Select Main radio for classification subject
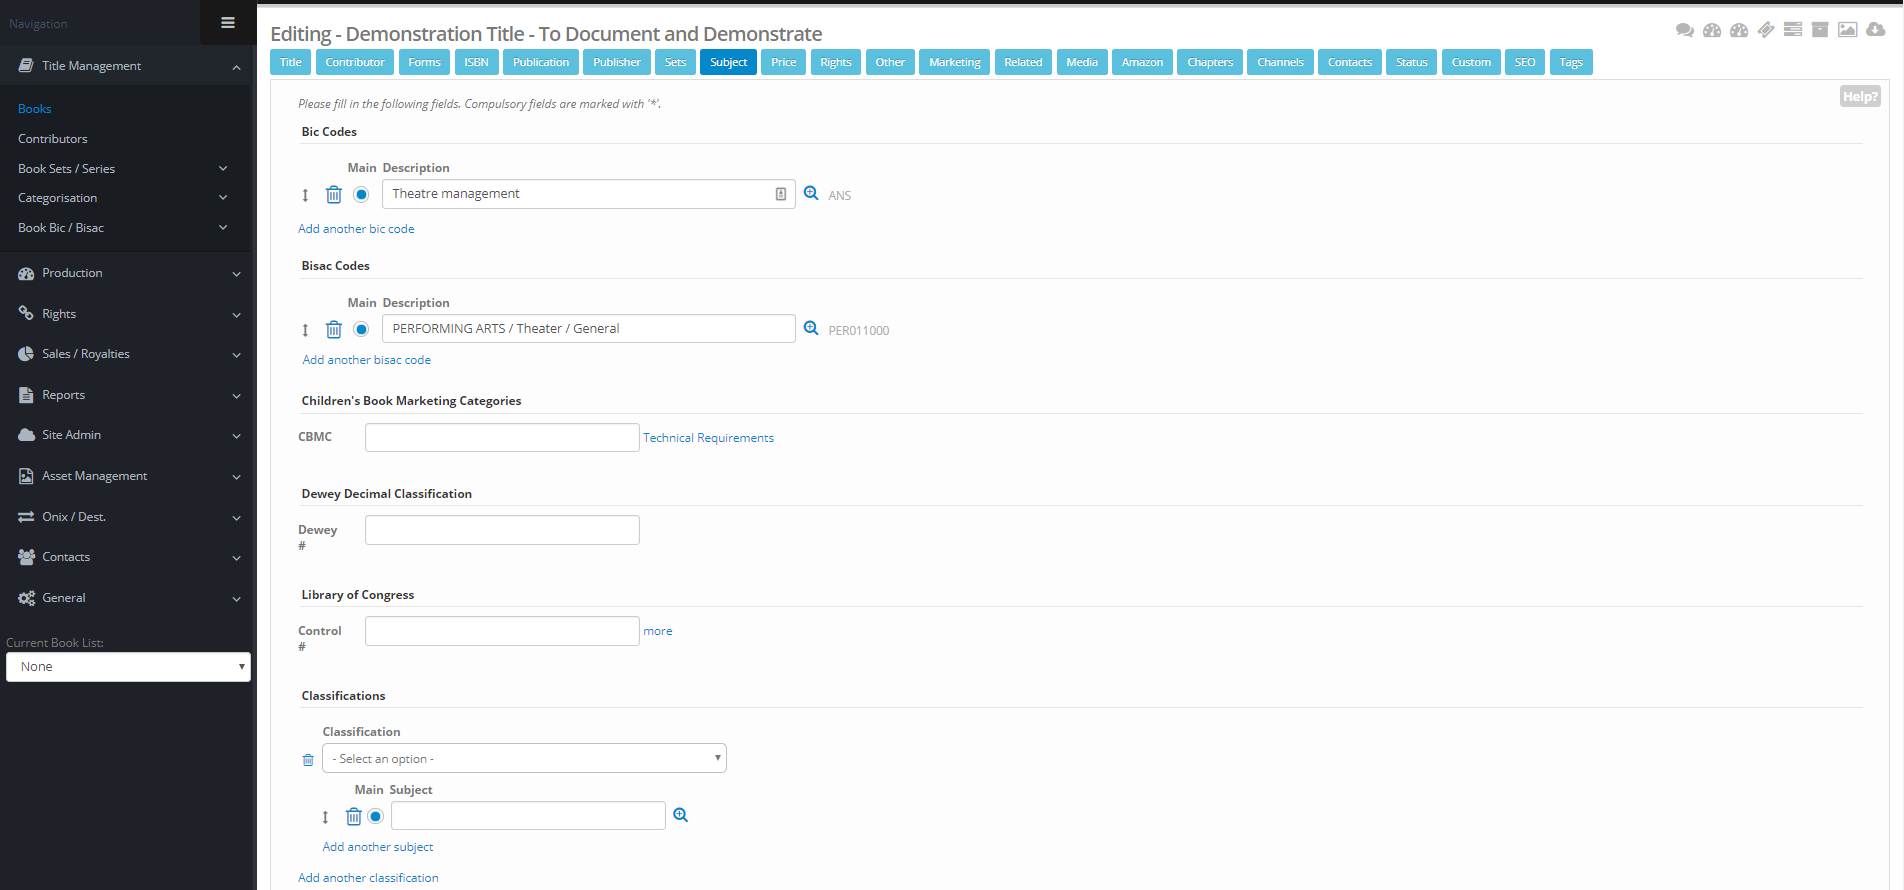1904x890 pixels. point(375,816)
